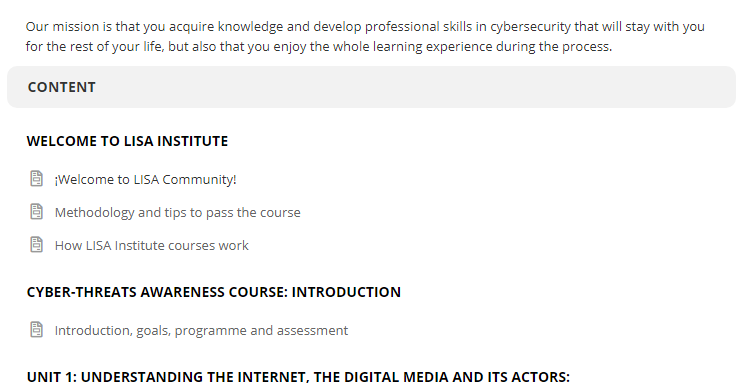Image resolution: width=751 pixels, height=389 pixels.
Task: Click the lesson icon beside Introduction, goals, programme
Action: 37,330
